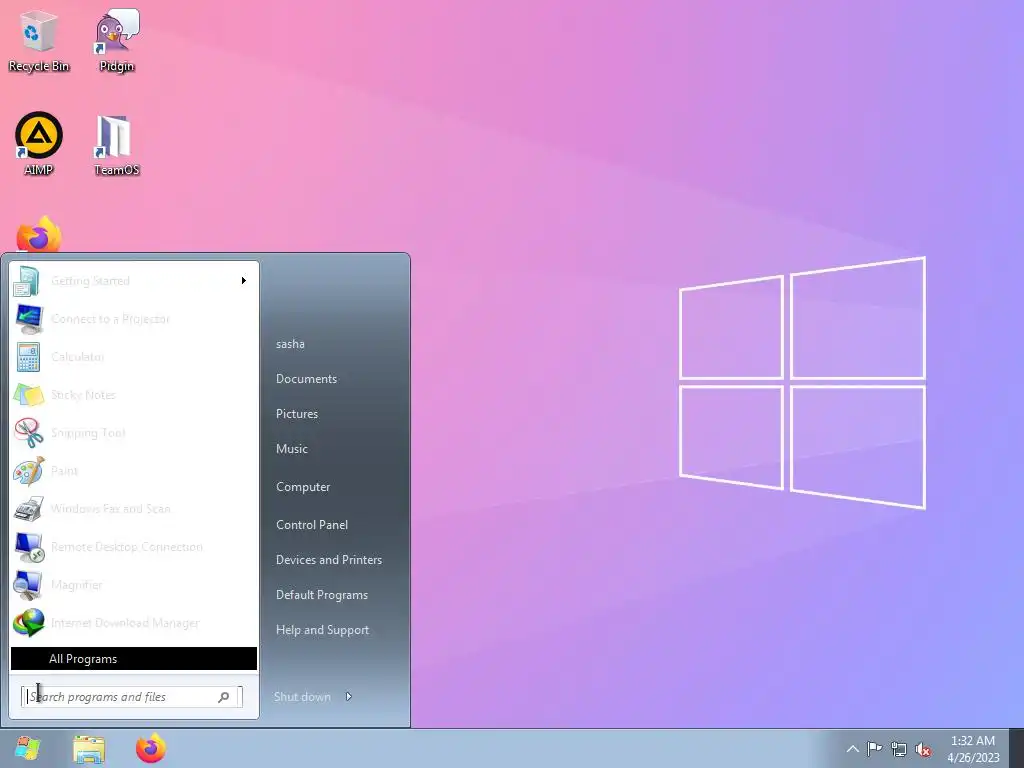
Task: Expand the Getting Started submenu arrow
Action: (x=244, y=281)
